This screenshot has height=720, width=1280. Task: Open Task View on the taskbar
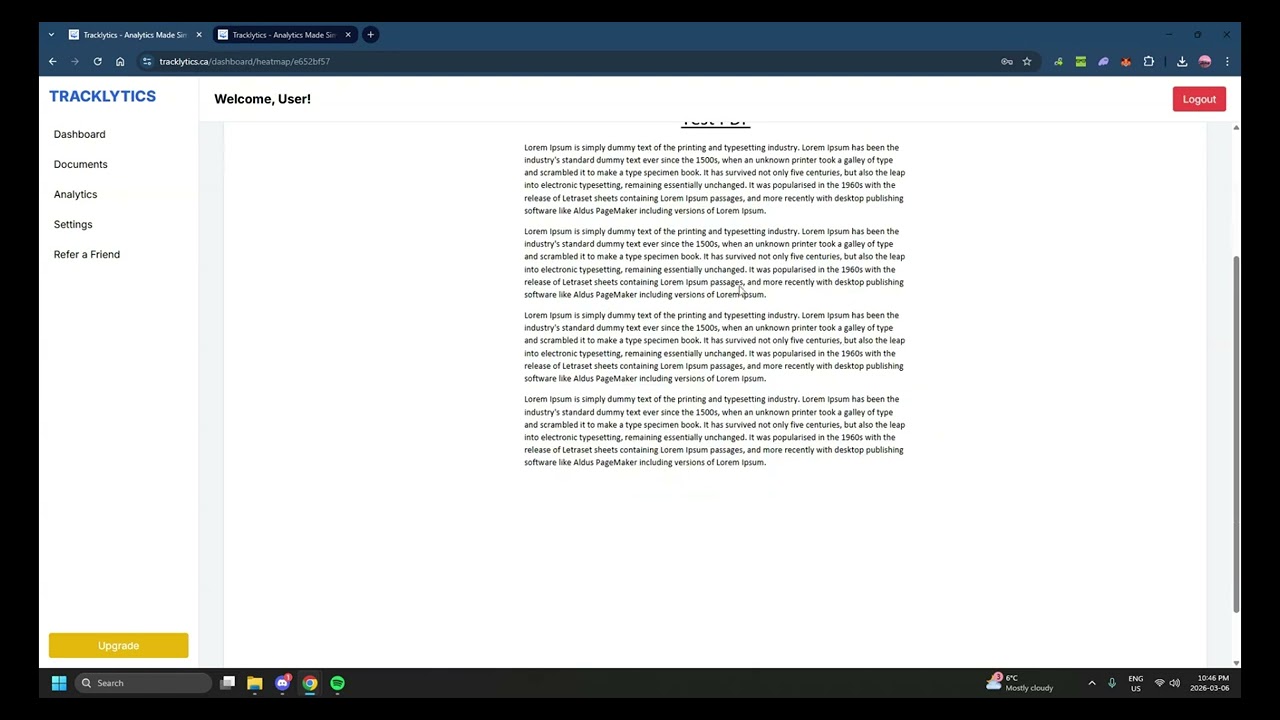click(228, 683)
